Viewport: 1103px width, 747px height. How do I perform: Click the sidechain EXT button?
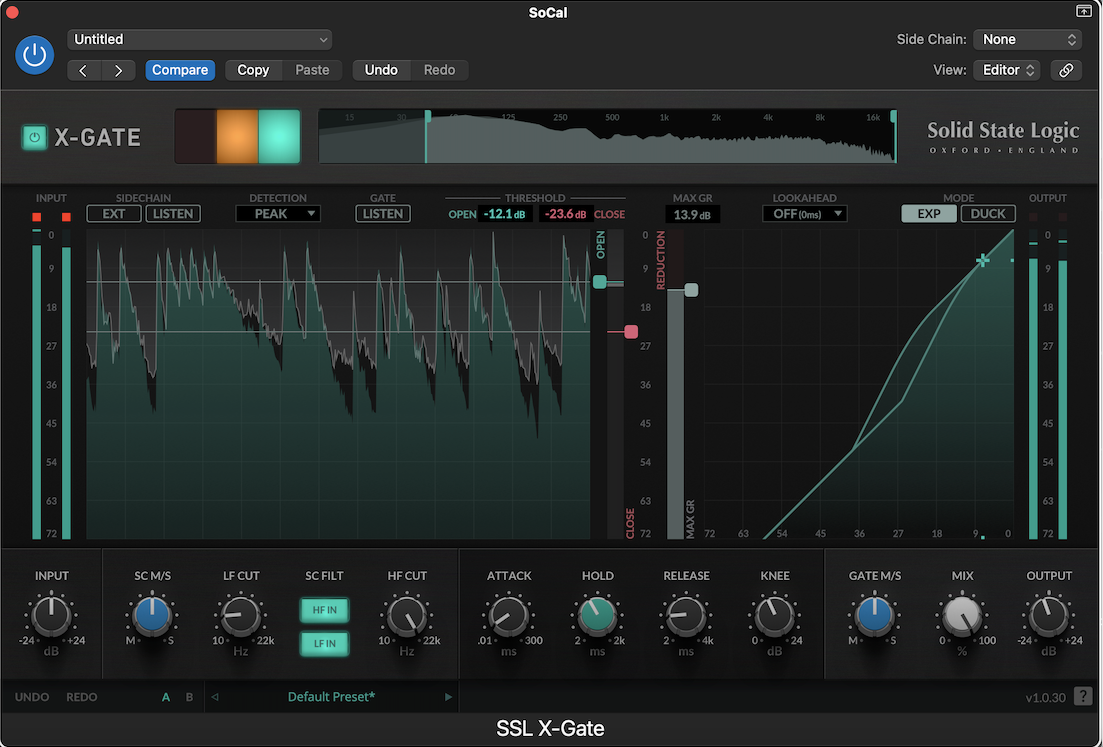114,213
